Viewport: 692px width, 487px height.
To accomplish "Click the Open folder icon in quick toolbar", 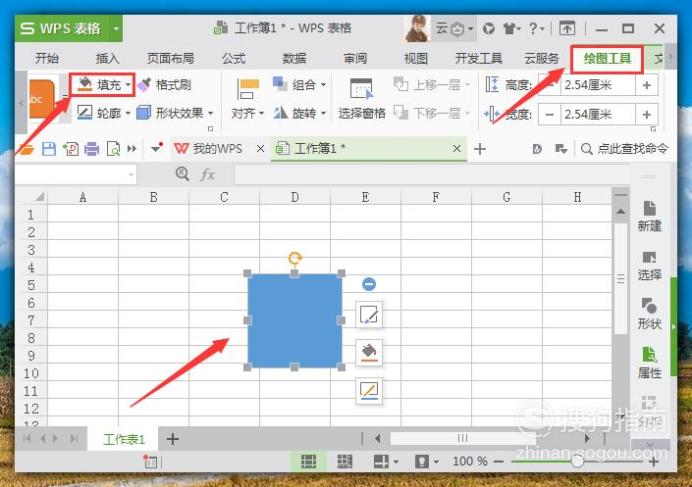I will (x=26, y=150).
